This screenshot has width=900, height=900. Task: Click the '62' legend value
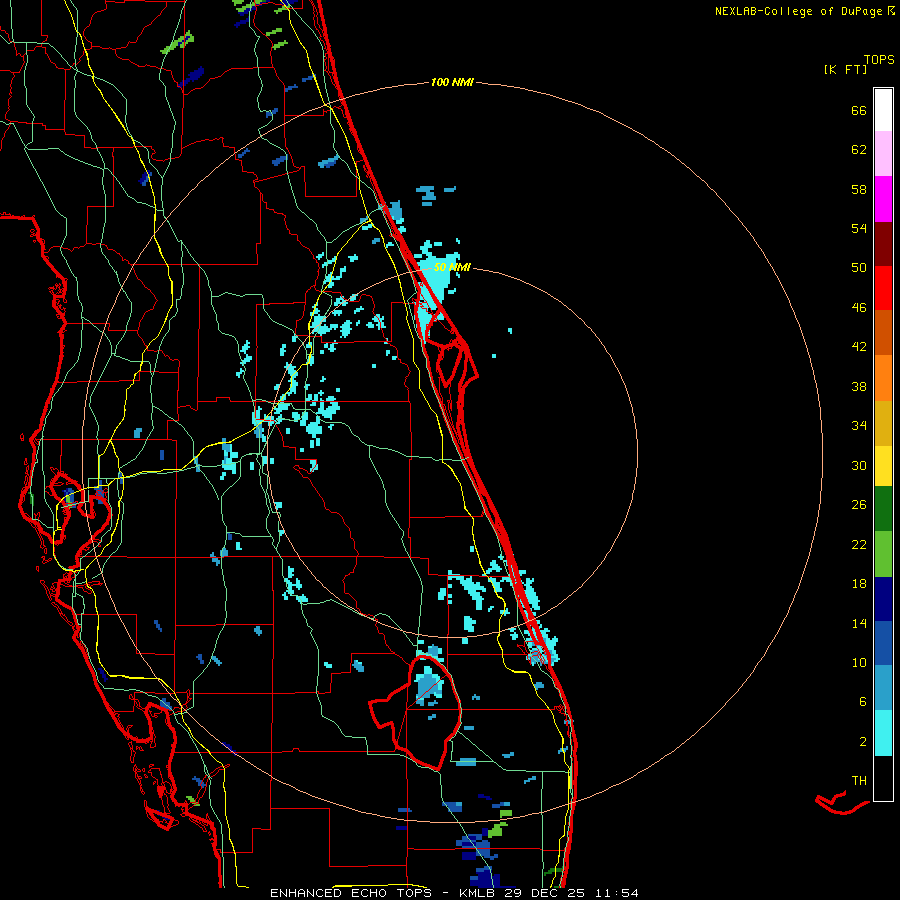(859, 150)
